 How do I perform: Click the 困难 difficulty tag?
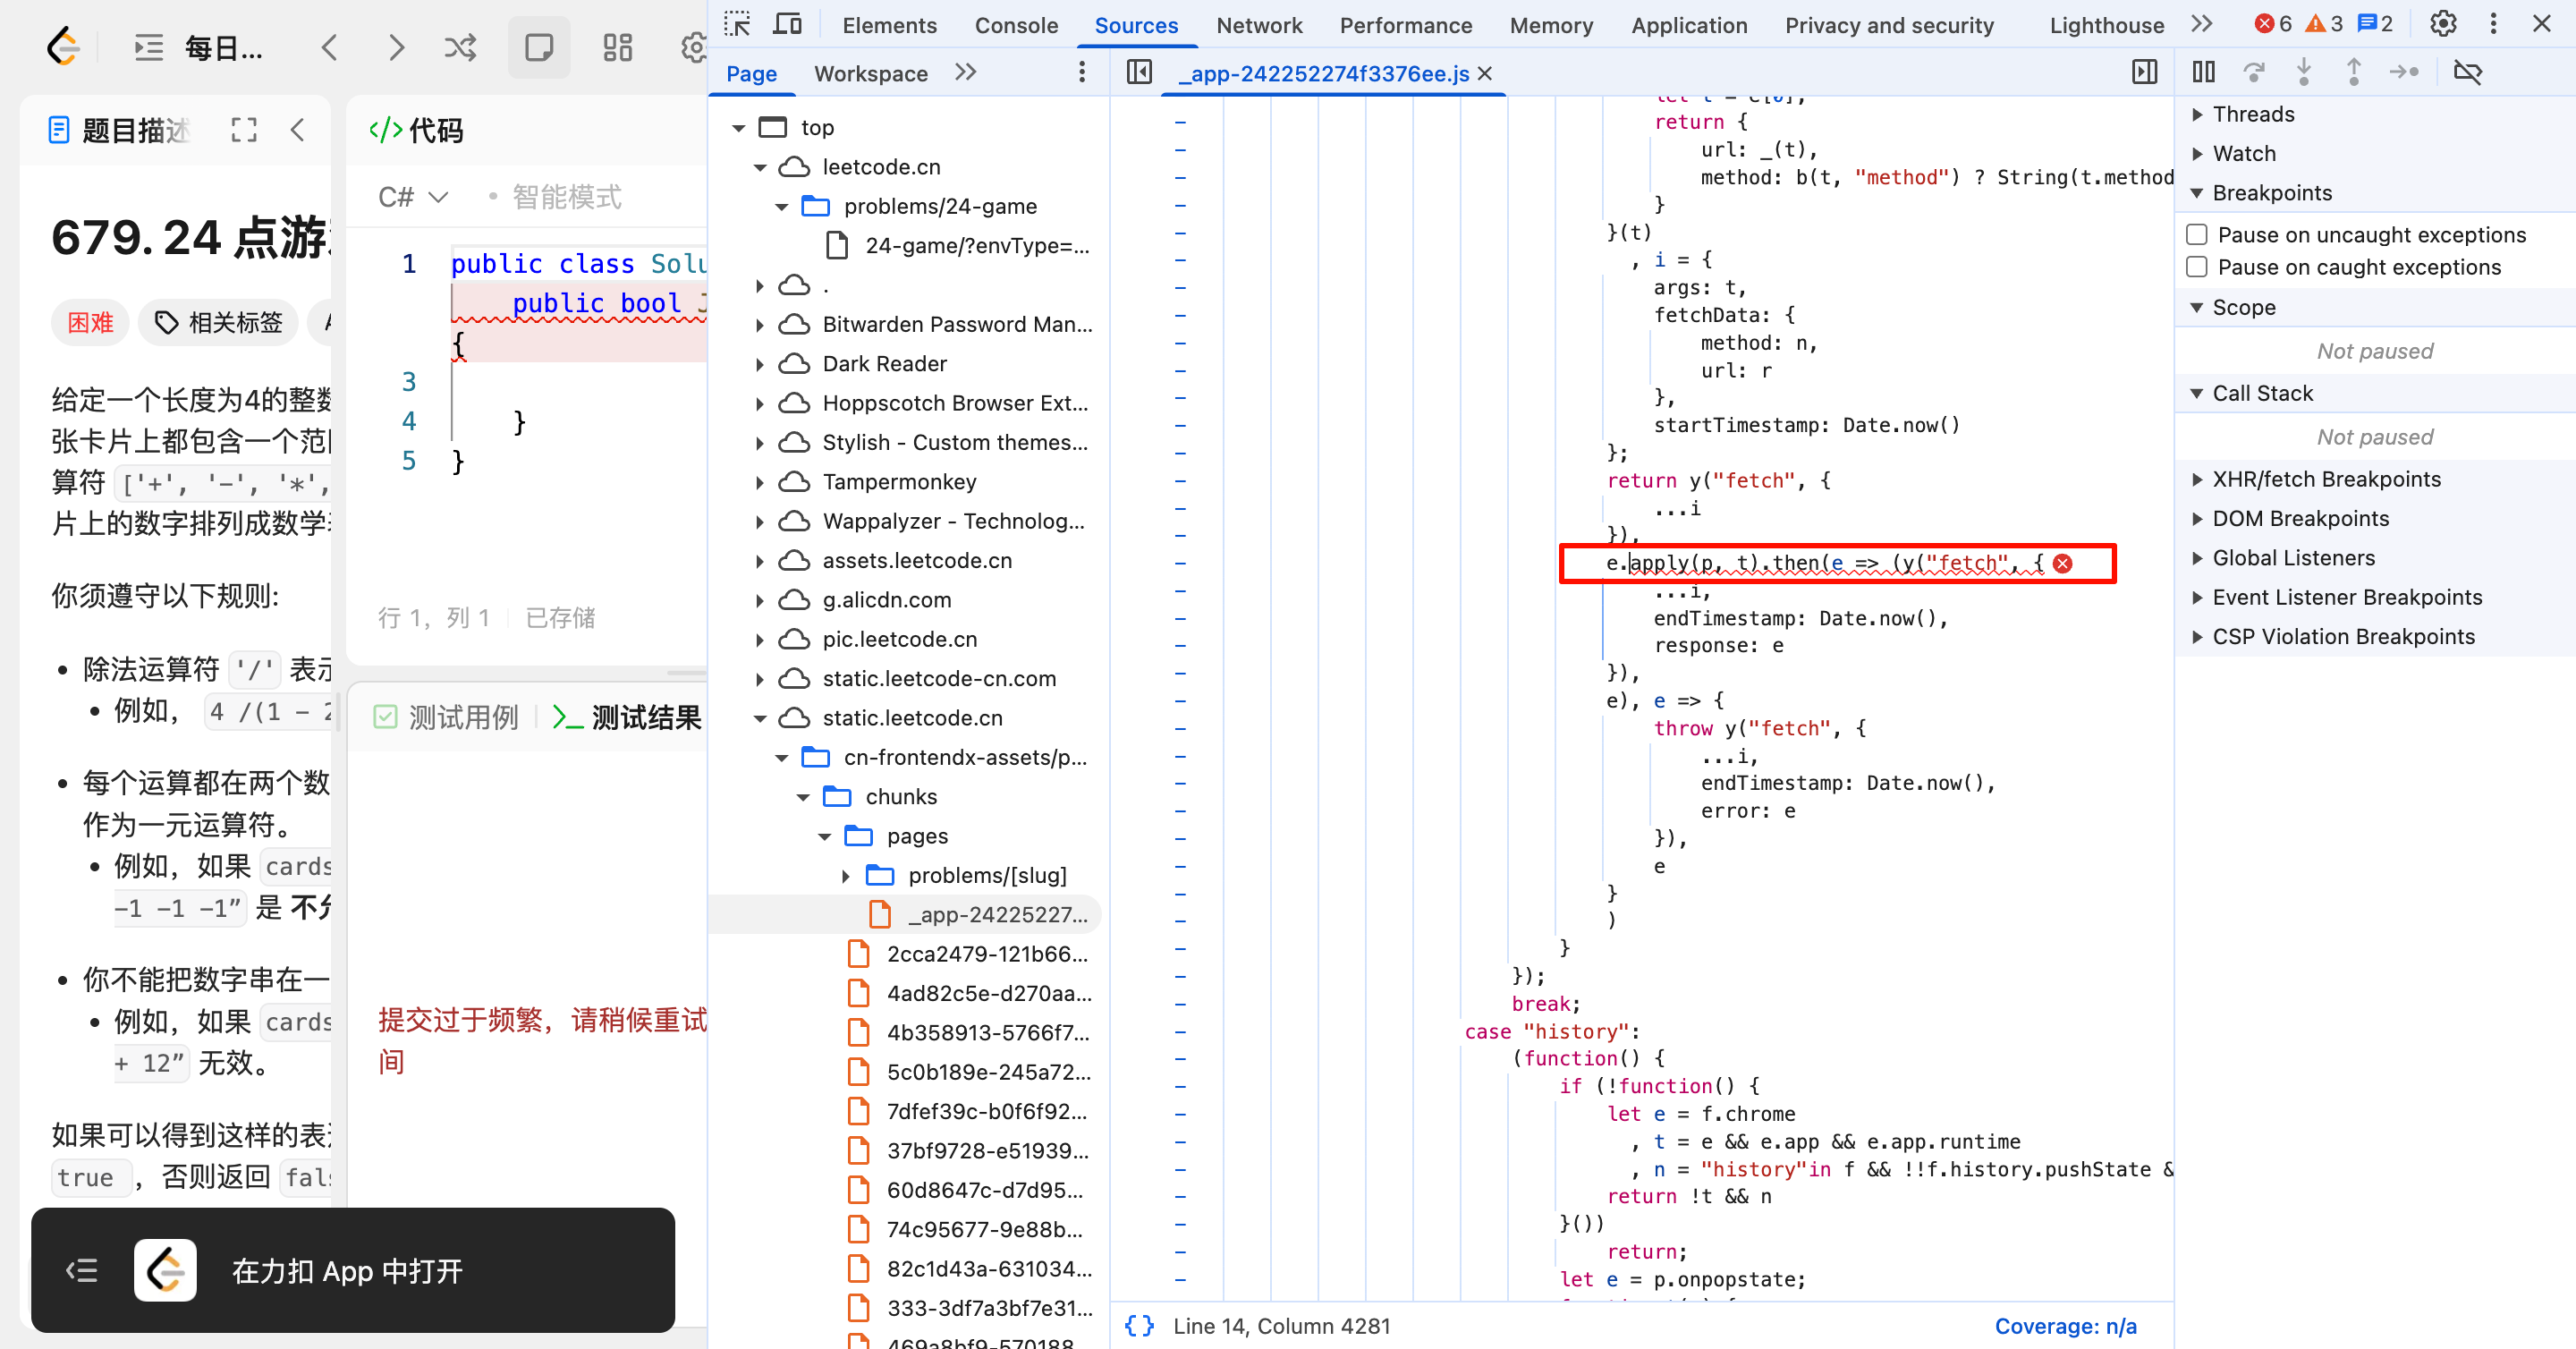(90, 322)
